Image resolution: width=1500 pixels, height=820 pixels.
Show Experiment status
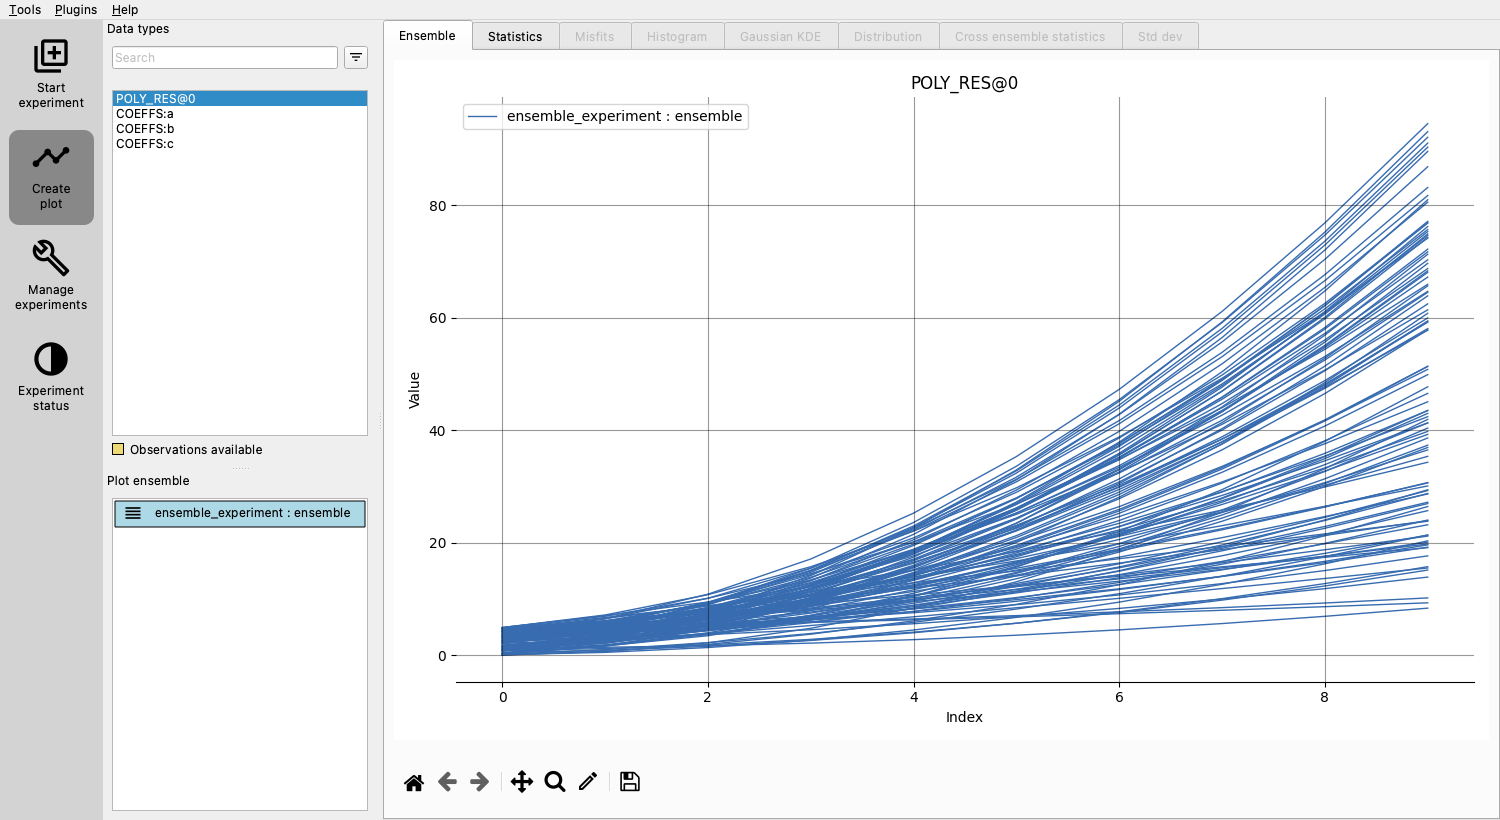(x=51, y=377)
